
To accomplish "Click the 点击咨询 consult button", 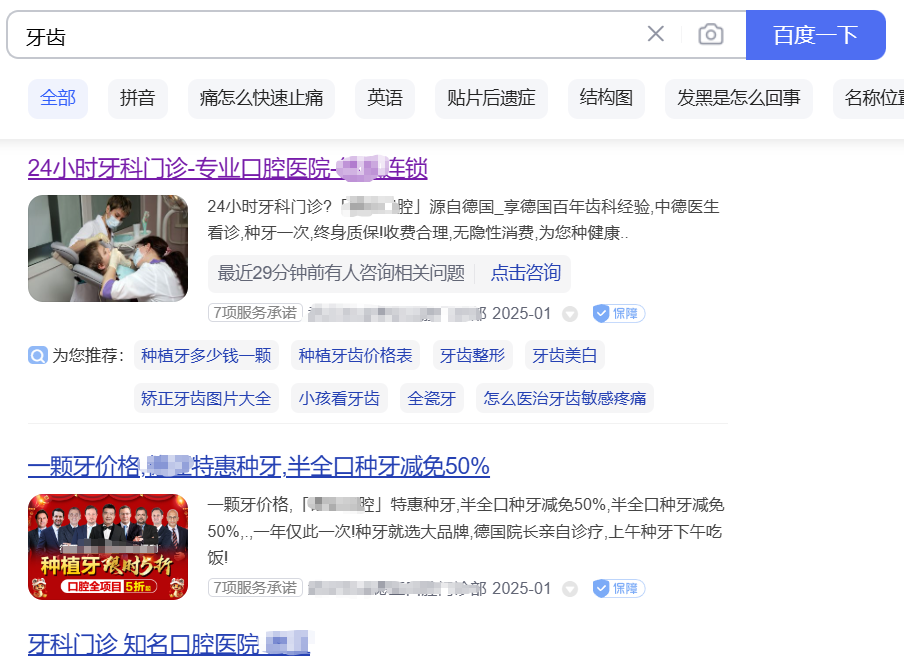I will pyautogui.click(x=525, y=273).
